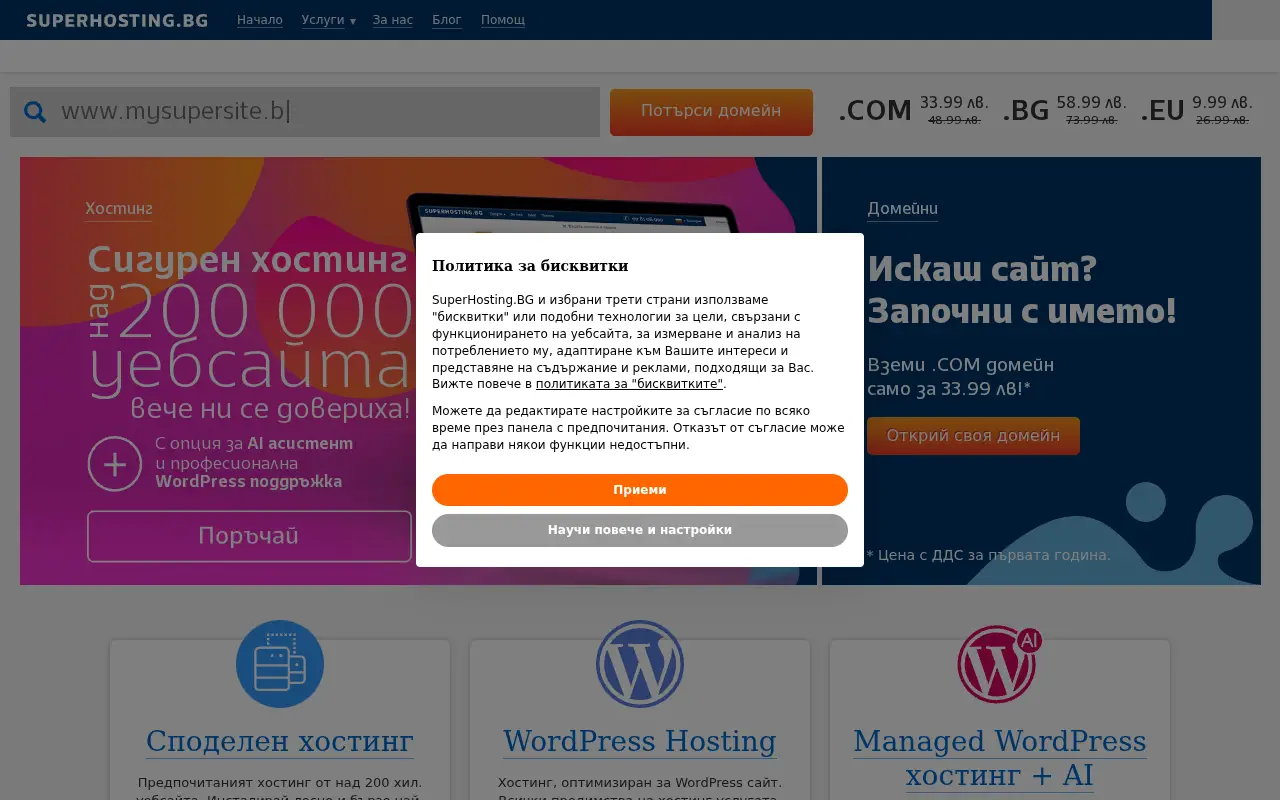
Task: Open the За нас page
Action: click(393, 20)
